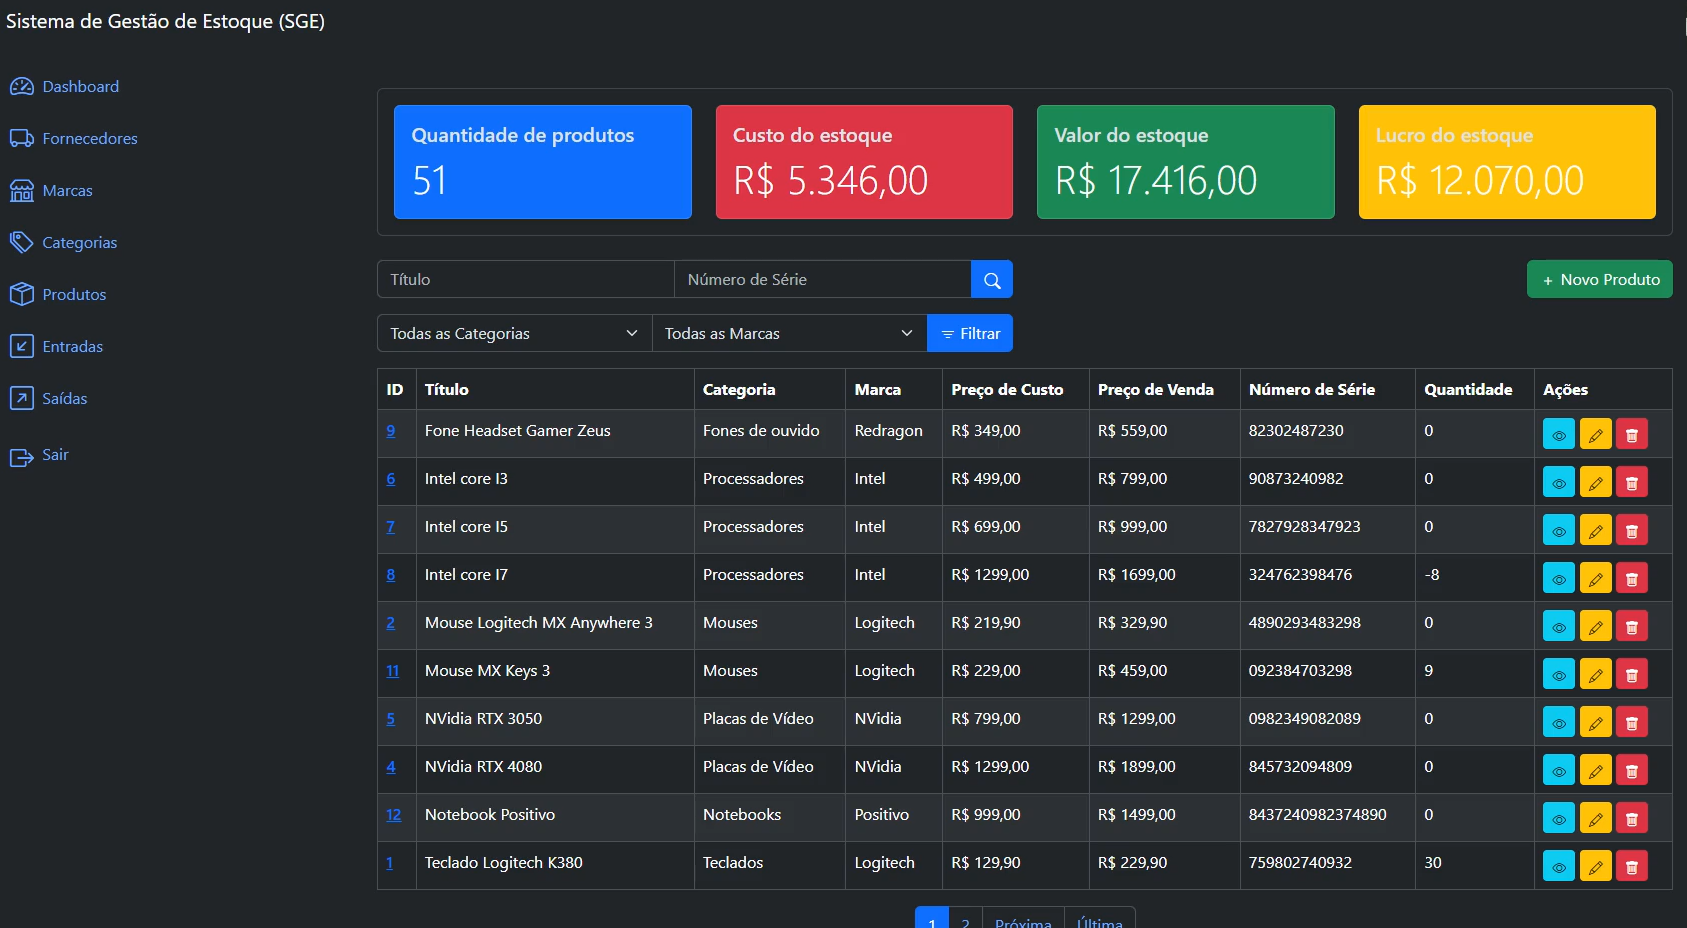Delete the Fone Headset Gamer Zeus product
1687x928 pixels.
(x=1631, y=435)
